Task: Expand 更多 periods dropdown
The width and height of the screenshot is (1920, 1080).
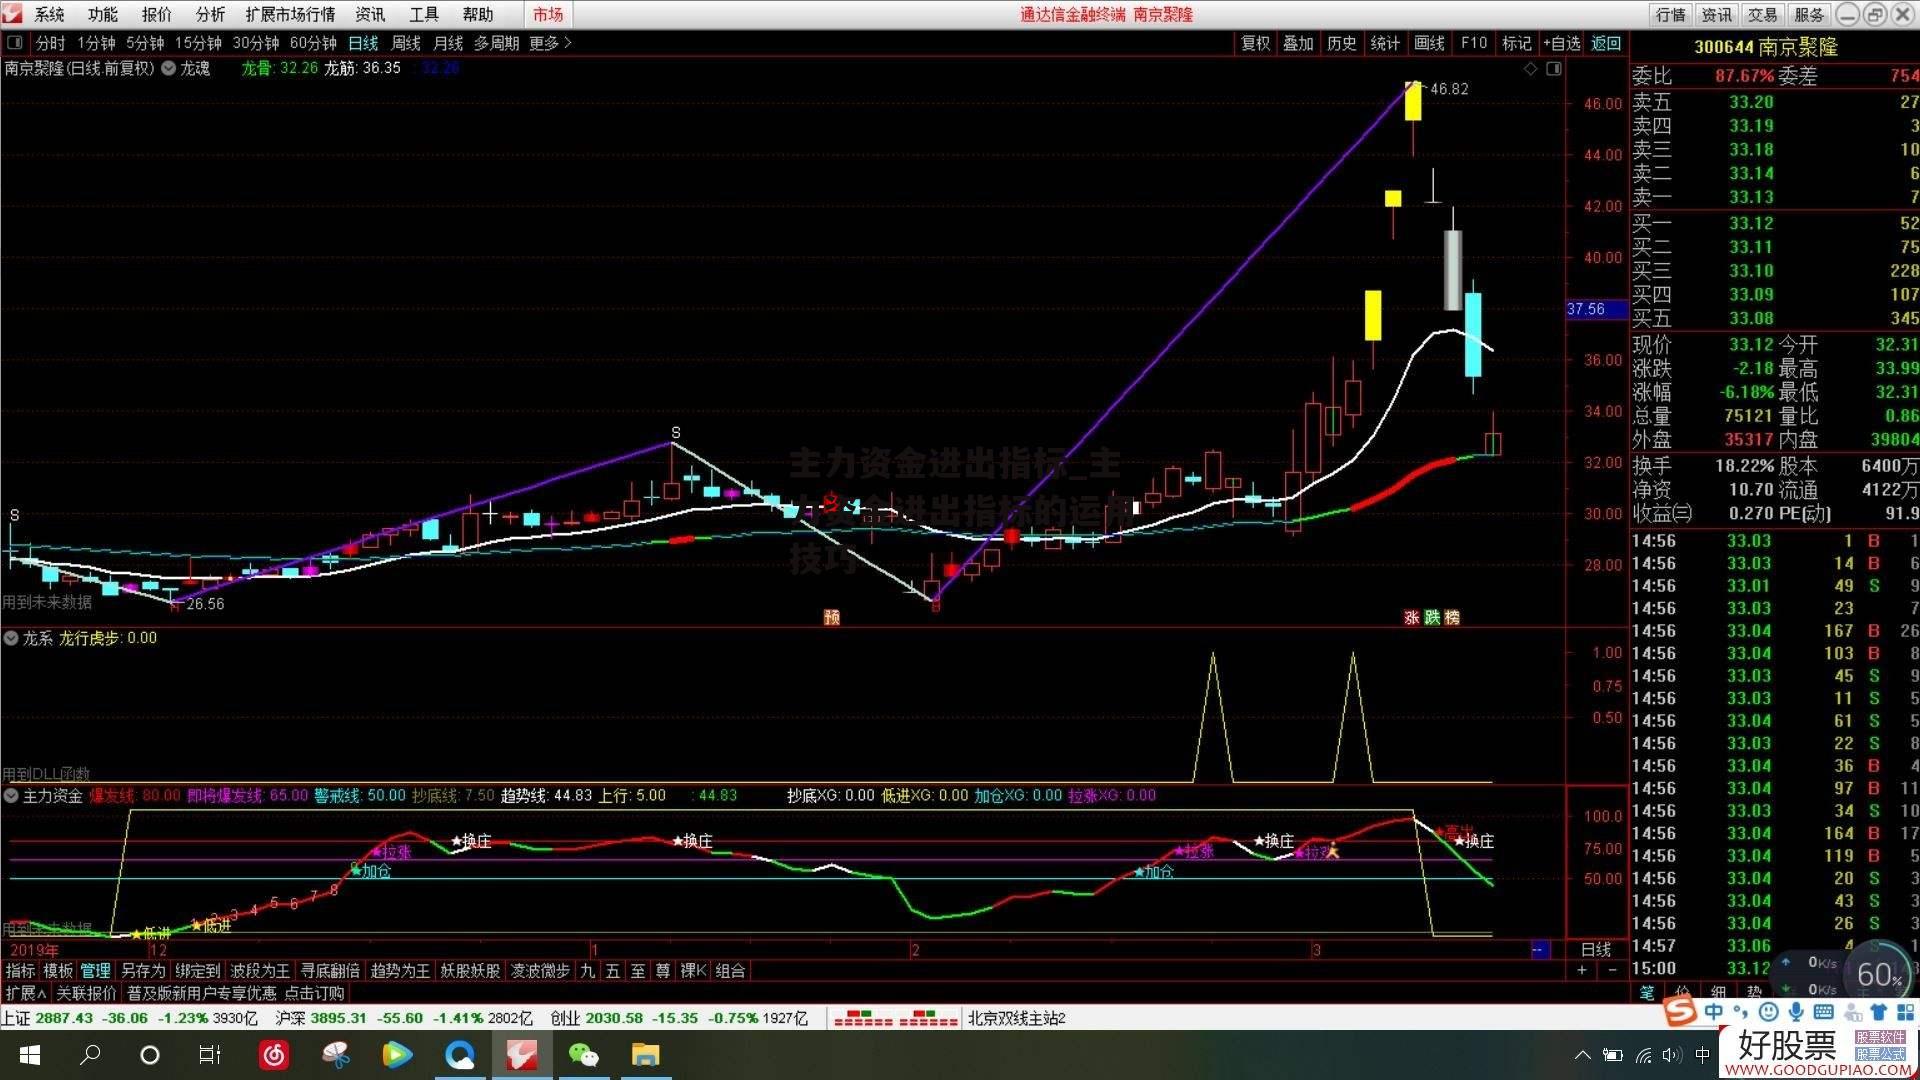Action: [550, 43]
